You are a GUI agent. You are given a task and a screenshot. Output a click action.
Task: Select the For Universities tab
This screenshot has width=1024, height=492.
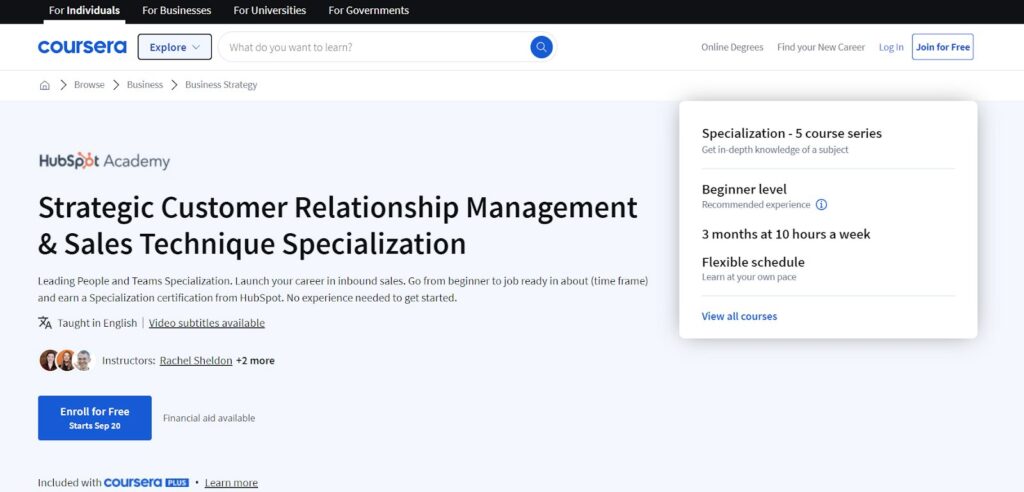pos(269,10)
